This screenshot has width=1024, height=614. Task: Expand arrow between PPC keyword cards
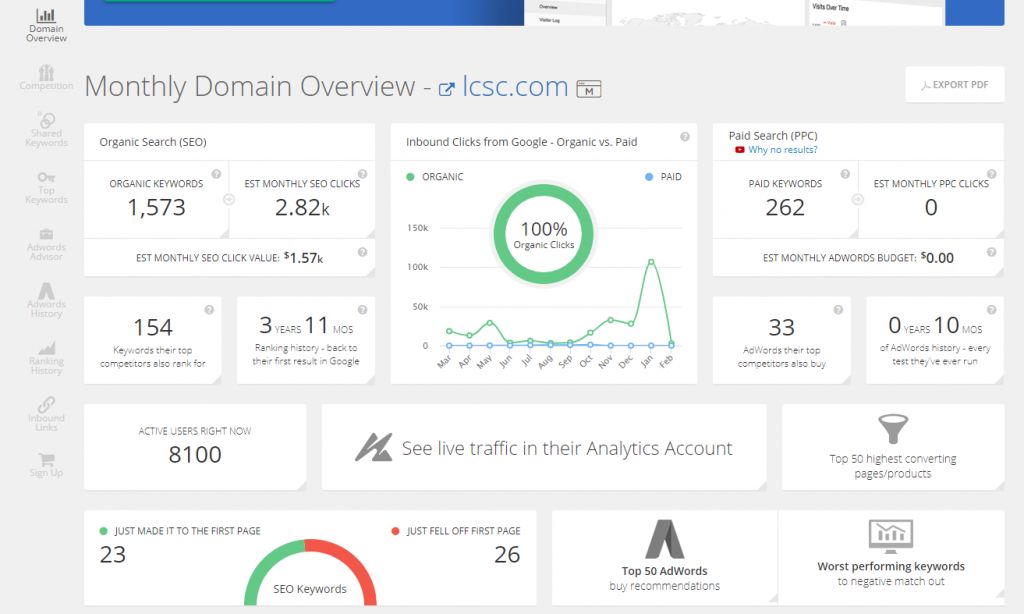coord(858,199)
